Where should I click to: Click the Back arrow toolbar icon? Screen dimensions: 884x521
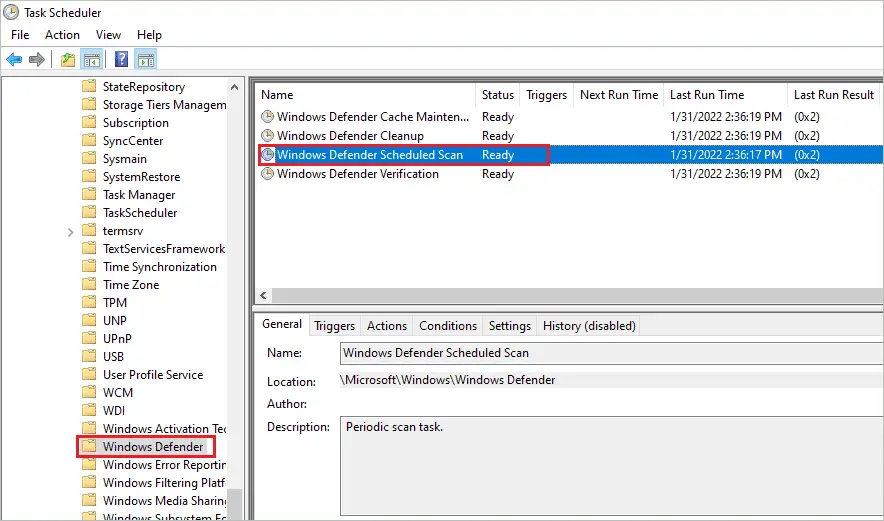pos(14,59)
